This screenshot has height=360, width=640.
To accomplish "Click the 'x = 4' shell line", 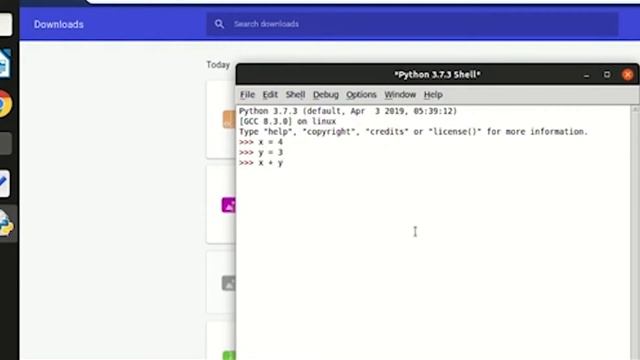I will point(261,142).
